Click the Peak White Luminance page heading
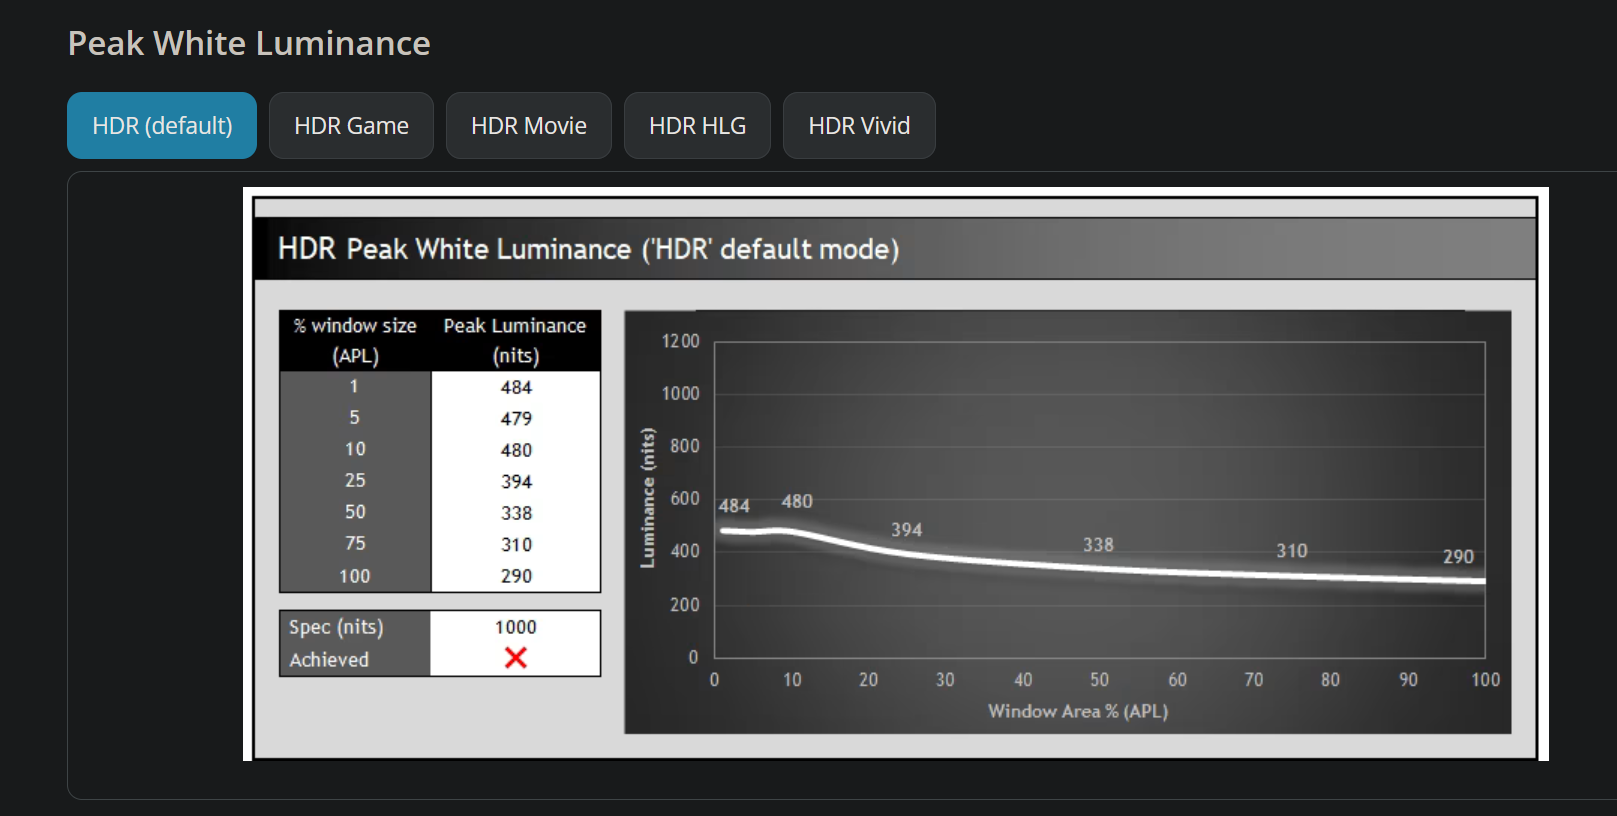 point(249,44)
